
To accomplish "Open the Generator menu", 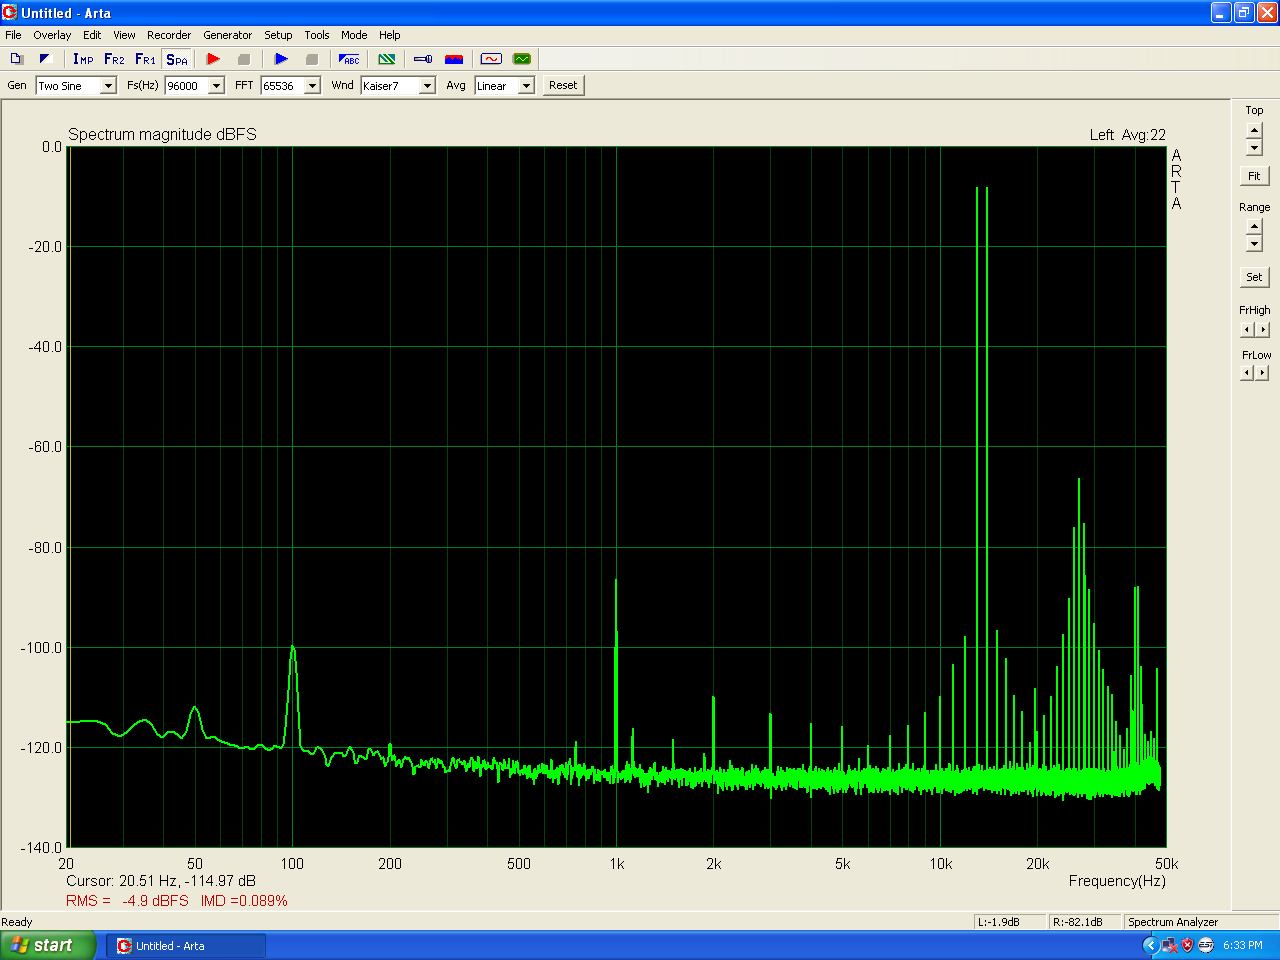I will (x=228, y=35).
